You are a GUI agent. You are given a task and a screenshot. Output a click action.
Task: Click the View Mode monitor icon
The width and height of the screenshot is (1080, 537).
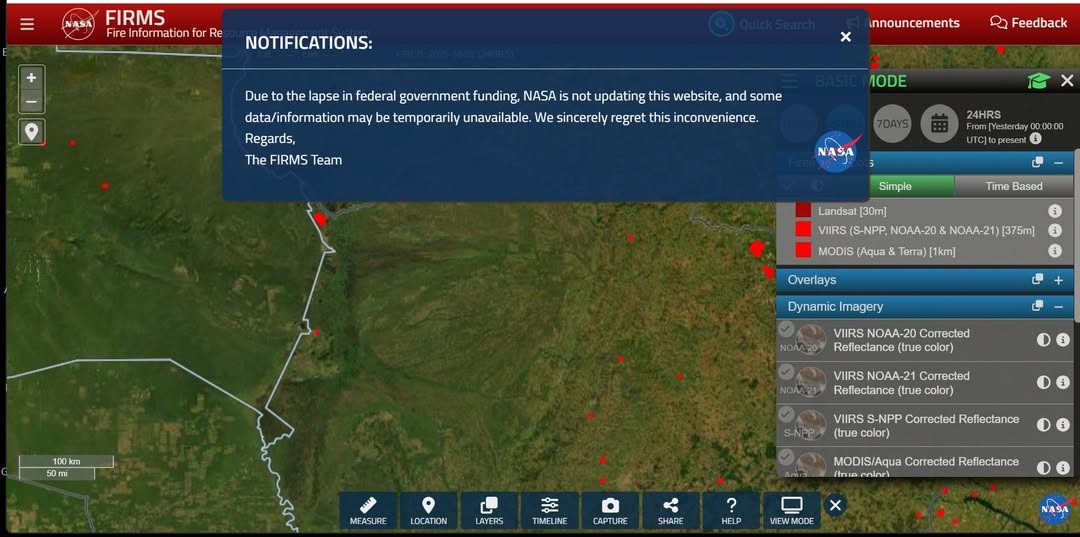coord(792,510)
